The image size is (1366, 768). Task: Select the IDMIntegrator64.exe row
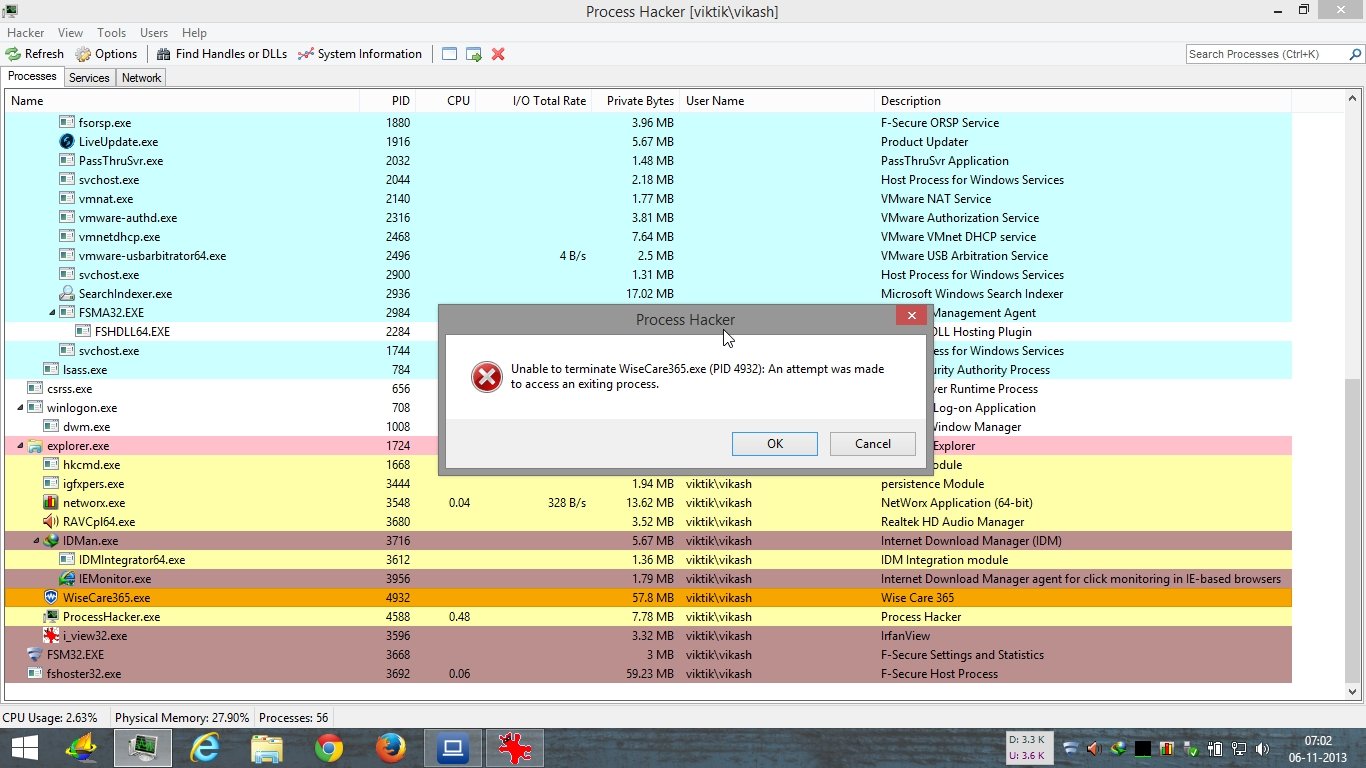pyautogui.click(x=648, y=560)
